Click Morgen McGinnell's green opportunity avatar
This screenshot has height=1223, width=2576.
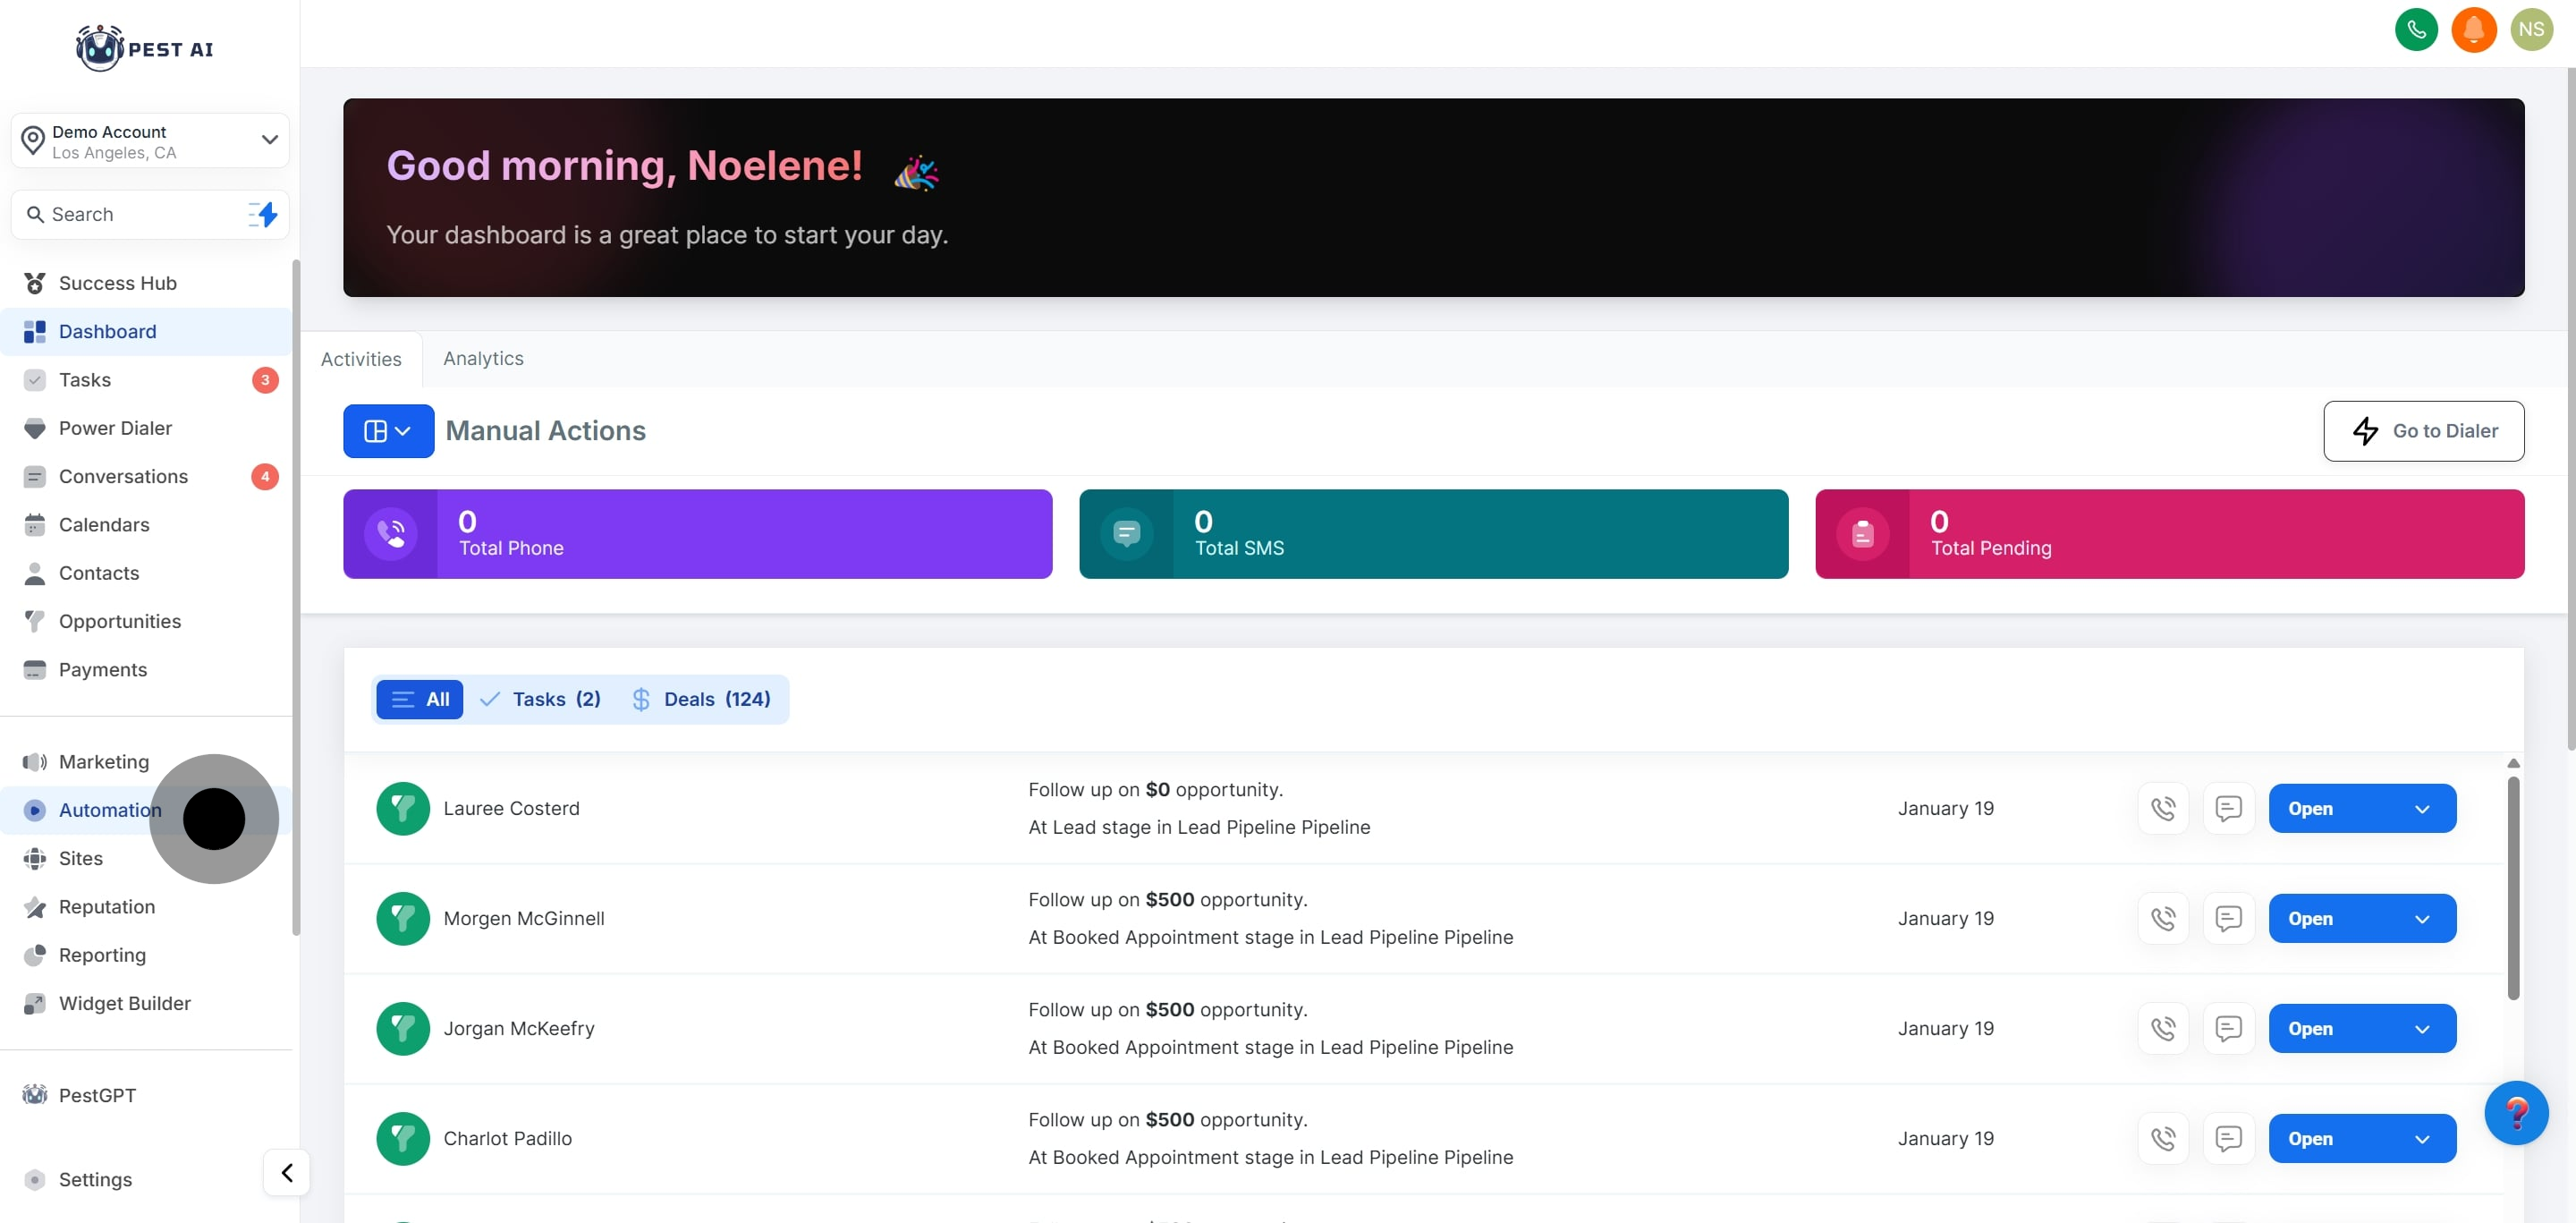(403, 918)
